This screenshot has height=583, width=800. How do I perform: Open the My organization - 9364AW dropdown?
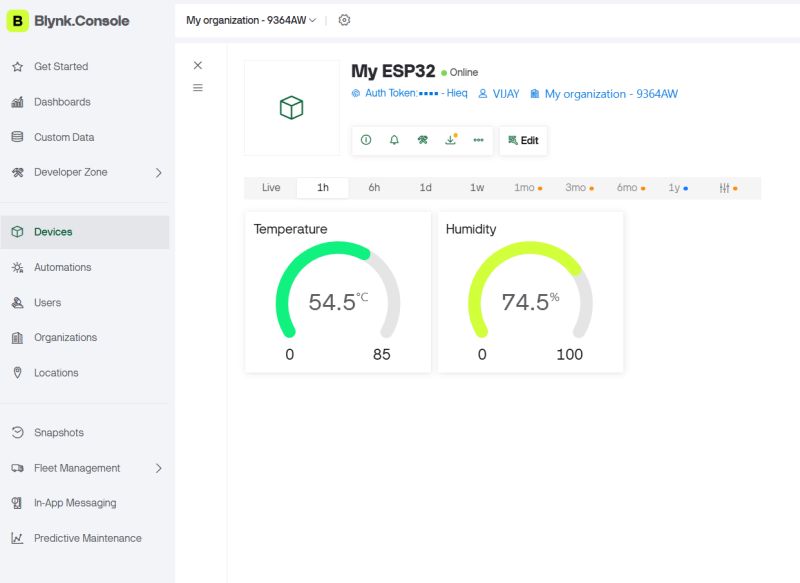(251, 20)
